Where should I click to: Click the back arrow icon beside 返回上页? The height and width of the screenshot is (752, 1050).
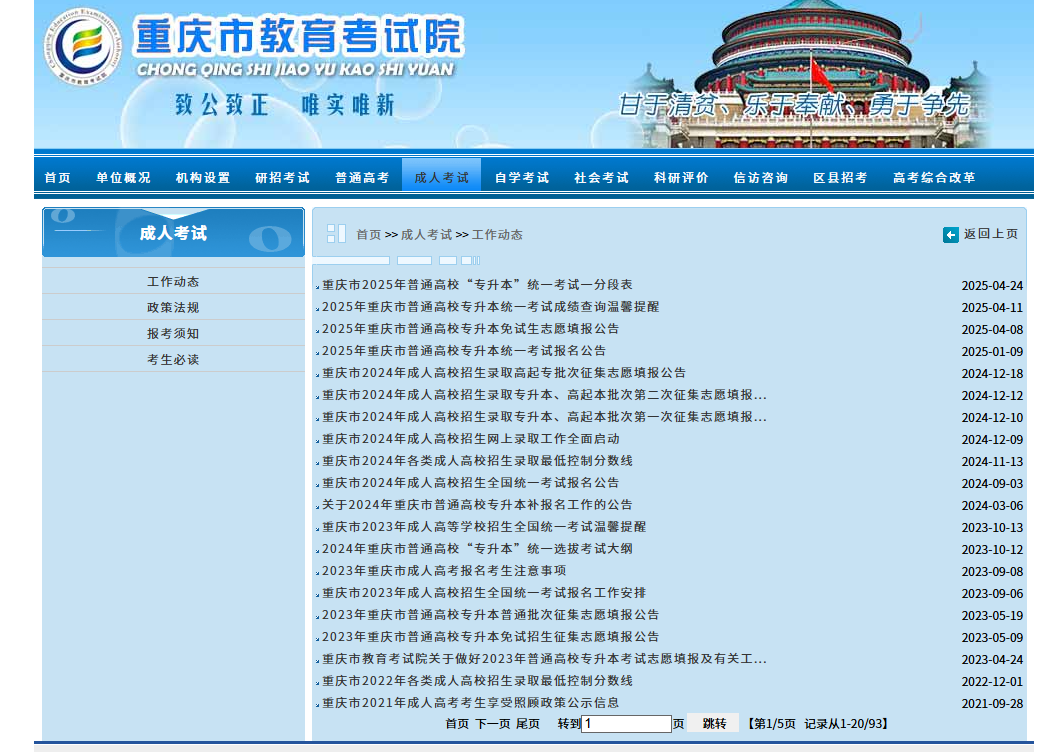pos(950,235)
